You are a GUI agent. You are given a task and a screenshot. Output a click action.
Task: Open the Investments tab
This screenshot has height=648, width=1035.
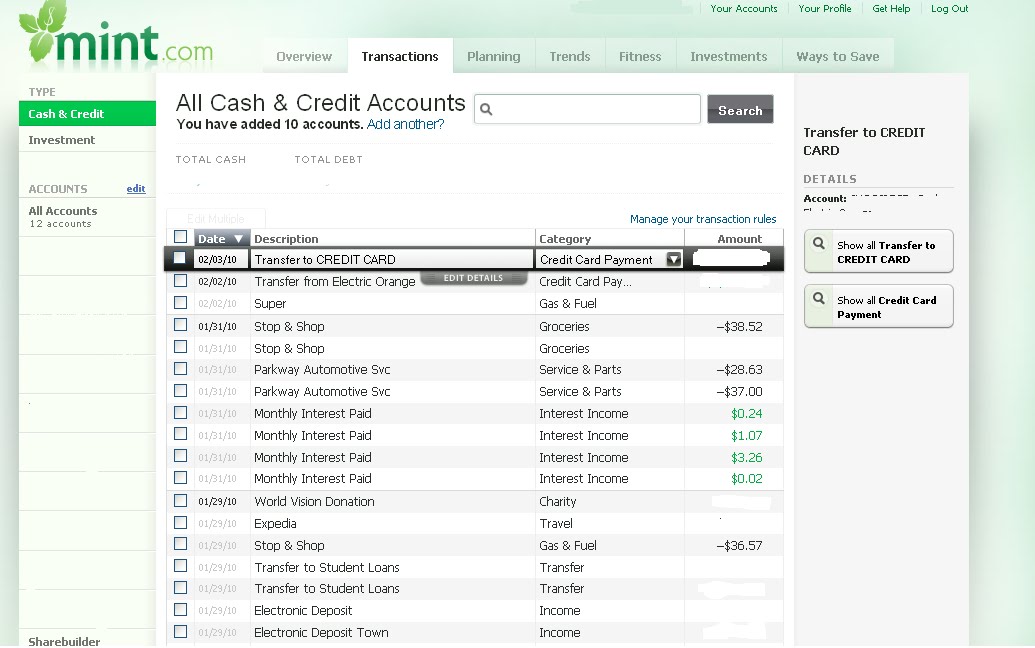(x=729, y=56)
